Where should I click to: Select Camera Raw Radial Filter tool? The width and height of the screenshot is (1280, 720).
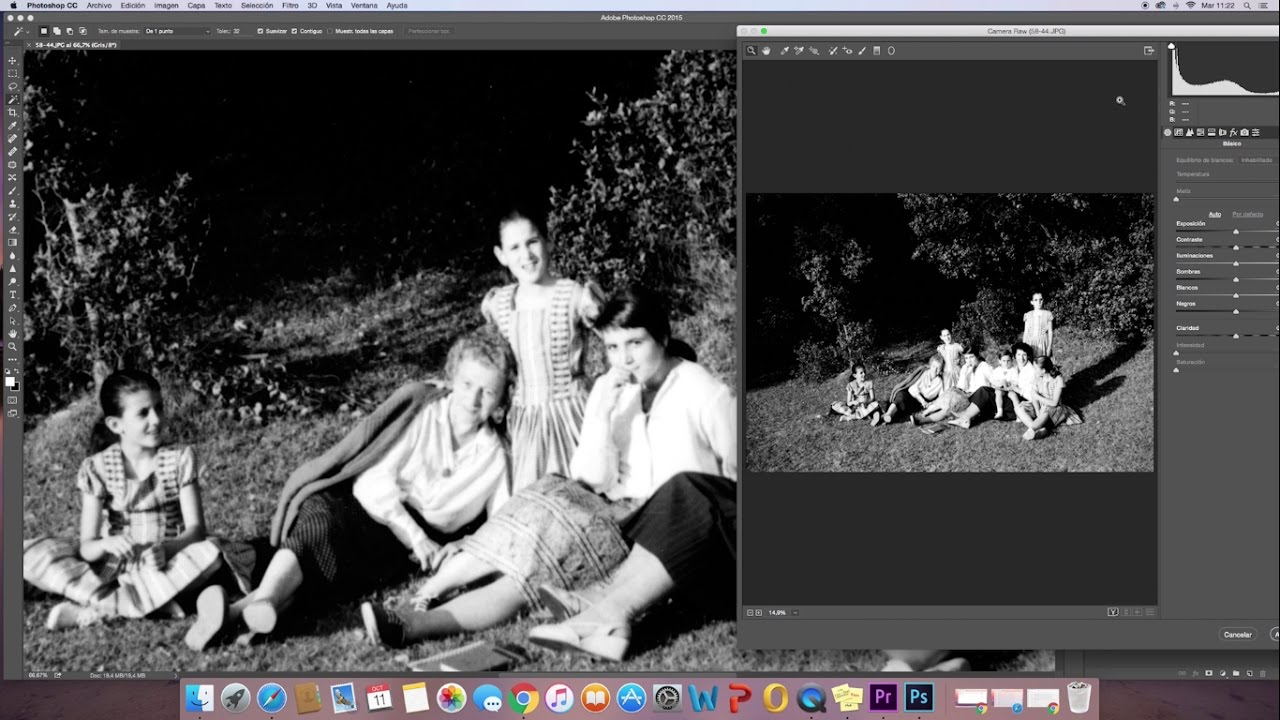(891, 50)
